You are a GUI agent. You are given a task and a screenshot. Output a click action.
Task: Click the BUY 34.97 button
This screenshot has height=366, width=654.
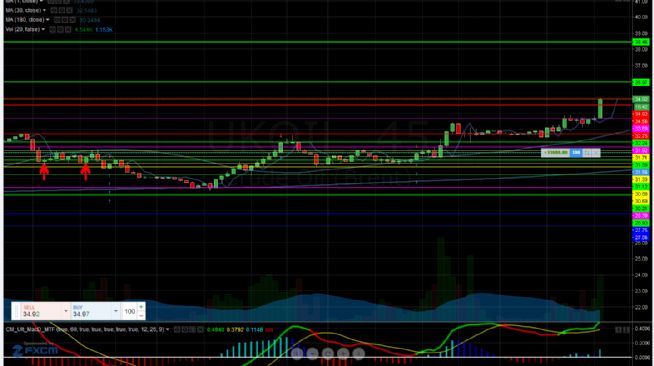[x=91, y=311]
